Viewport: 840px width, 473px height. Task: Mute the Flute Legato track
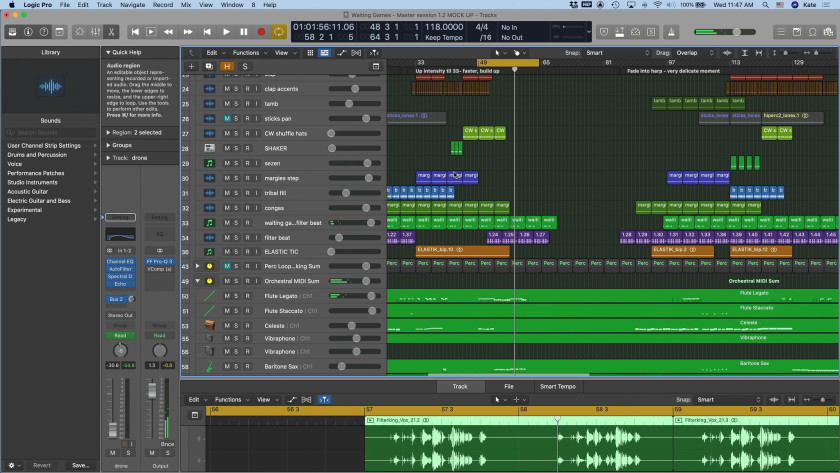(x=227, y=296)
